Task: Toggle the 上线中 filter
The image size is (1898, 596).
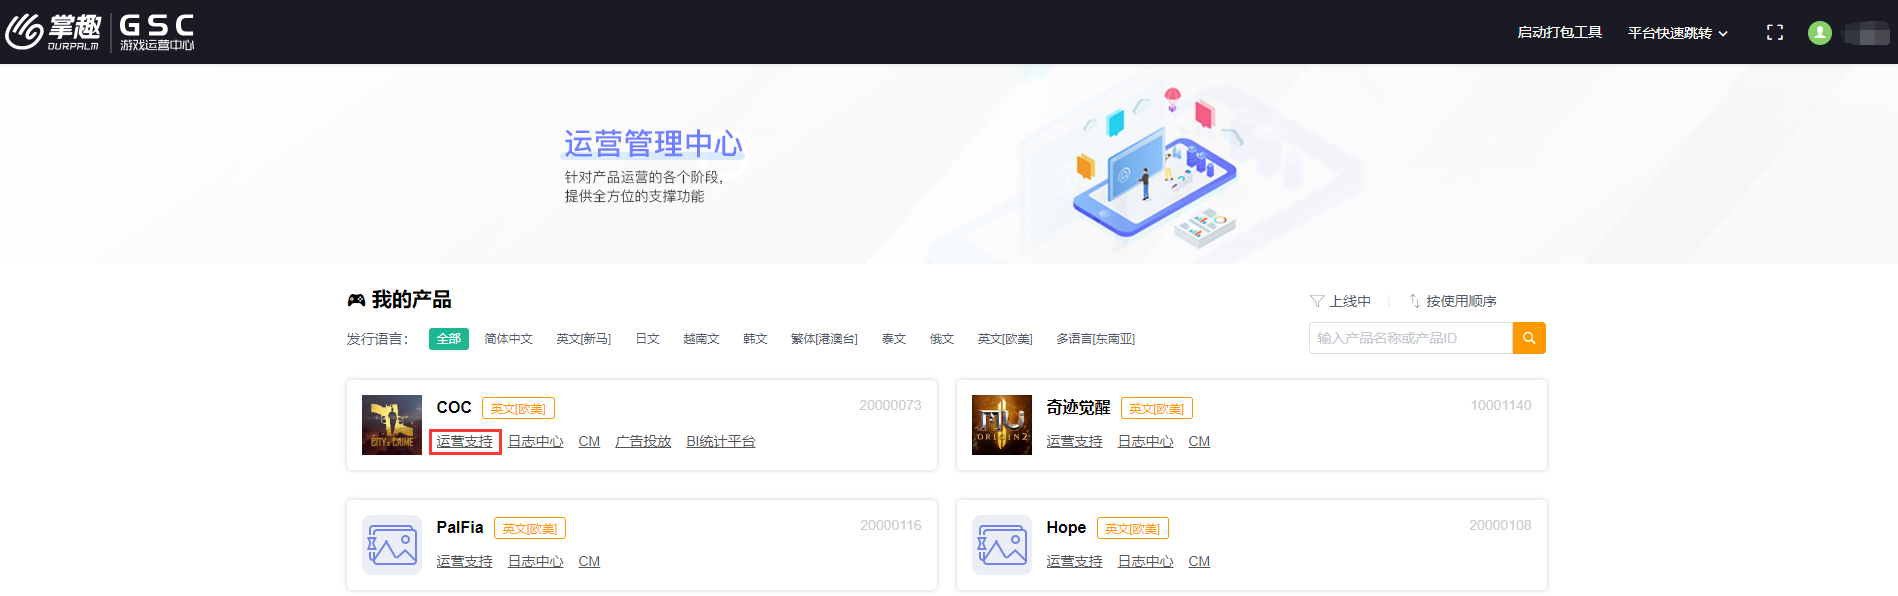Action: click(x=1340, y=301)
